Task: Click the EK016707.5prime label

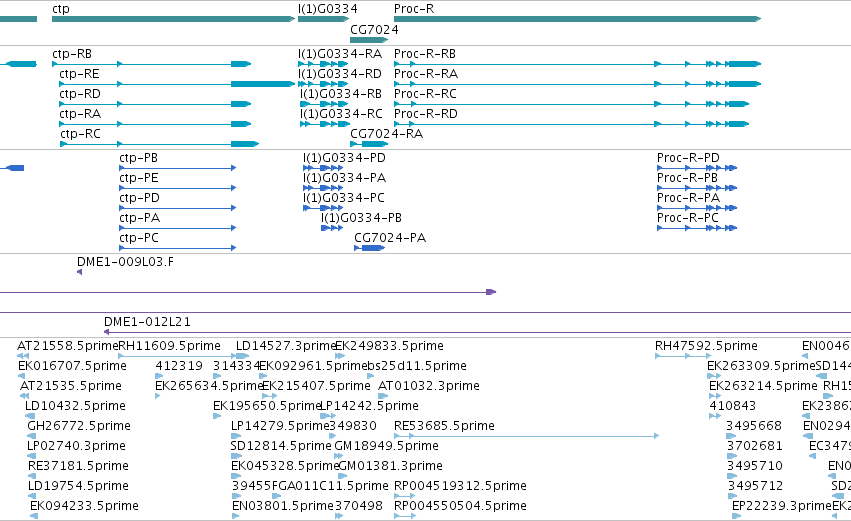Action: click(x=72, y=366)
